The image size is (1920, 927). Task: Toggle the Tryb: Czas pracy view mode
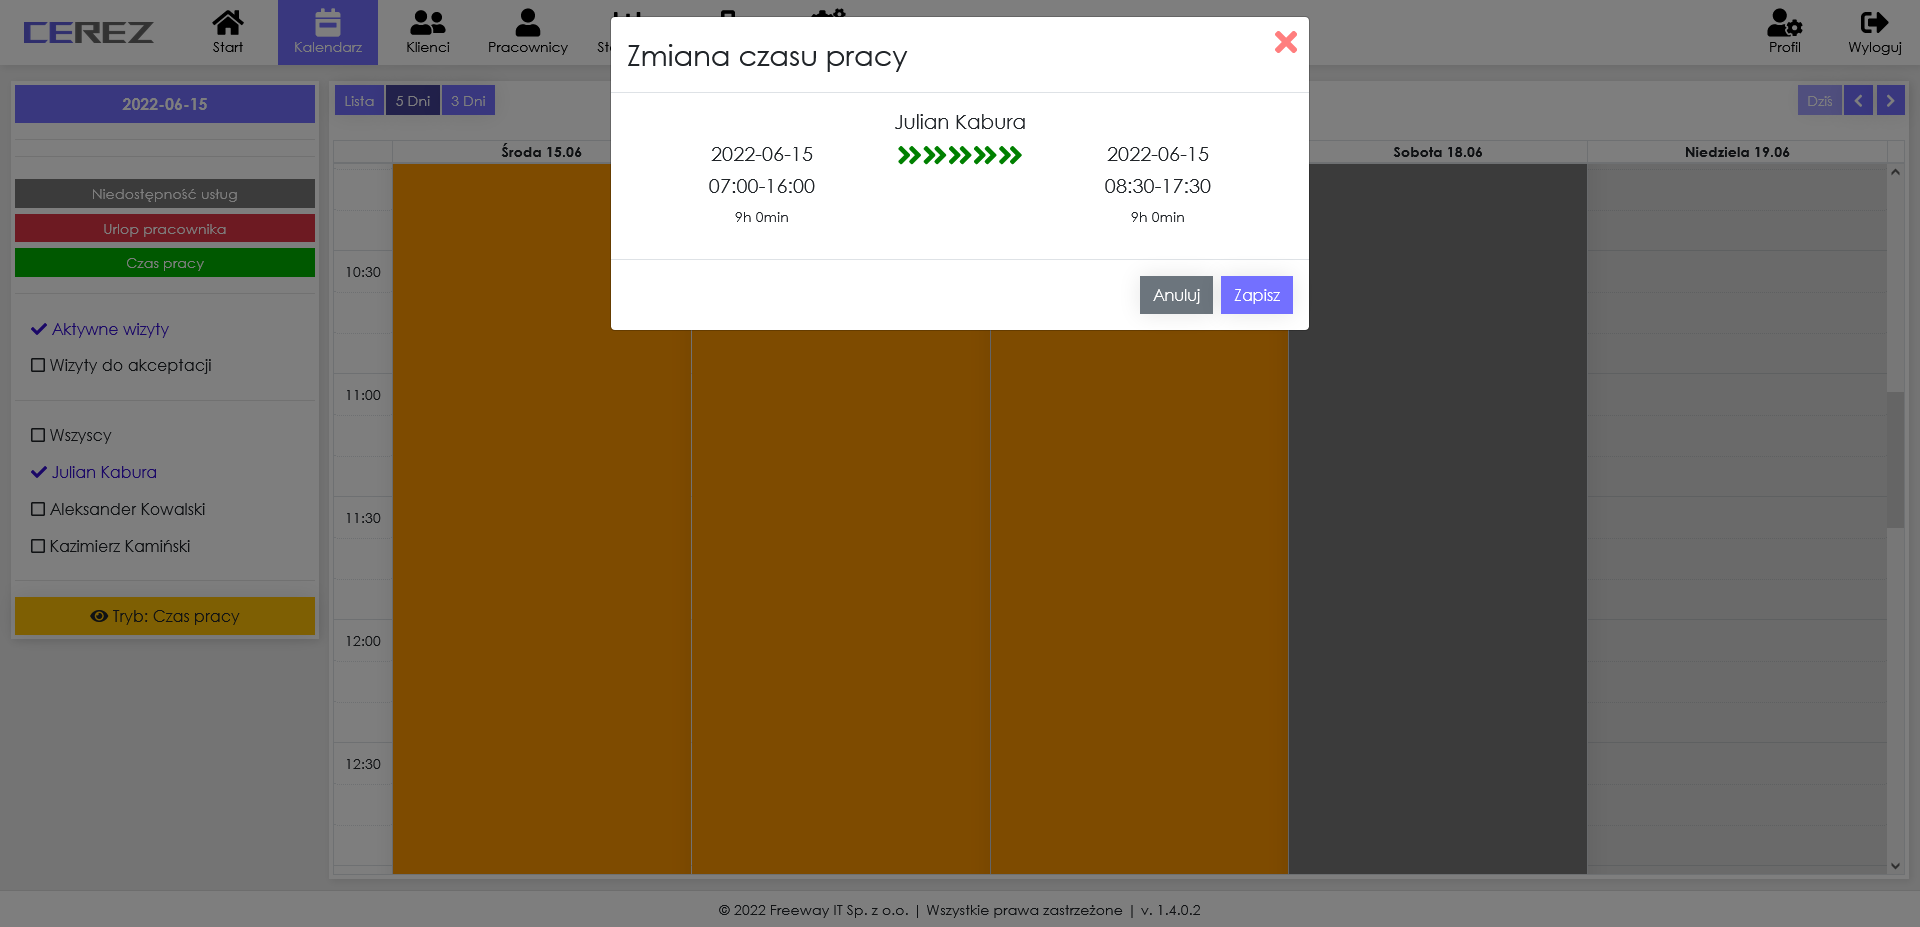pos(165,616)
